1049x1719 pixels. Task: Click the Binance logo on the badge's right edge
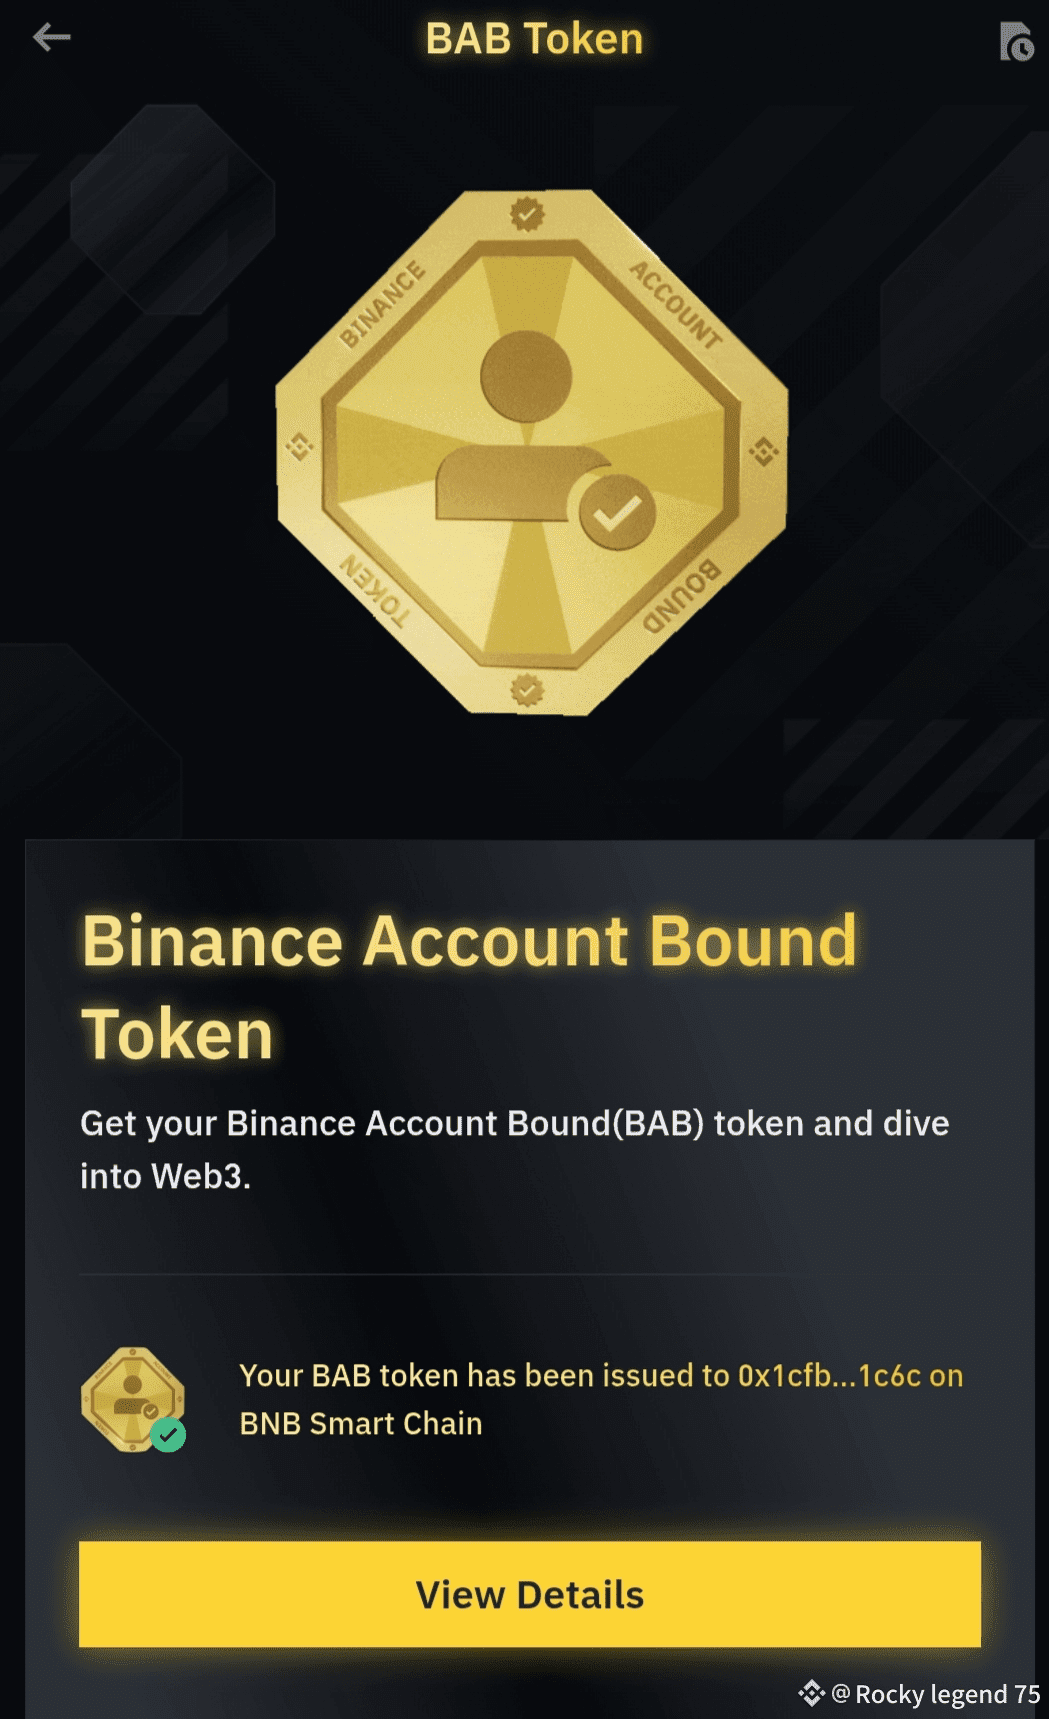pyautogui.click(x=764, y=451)
